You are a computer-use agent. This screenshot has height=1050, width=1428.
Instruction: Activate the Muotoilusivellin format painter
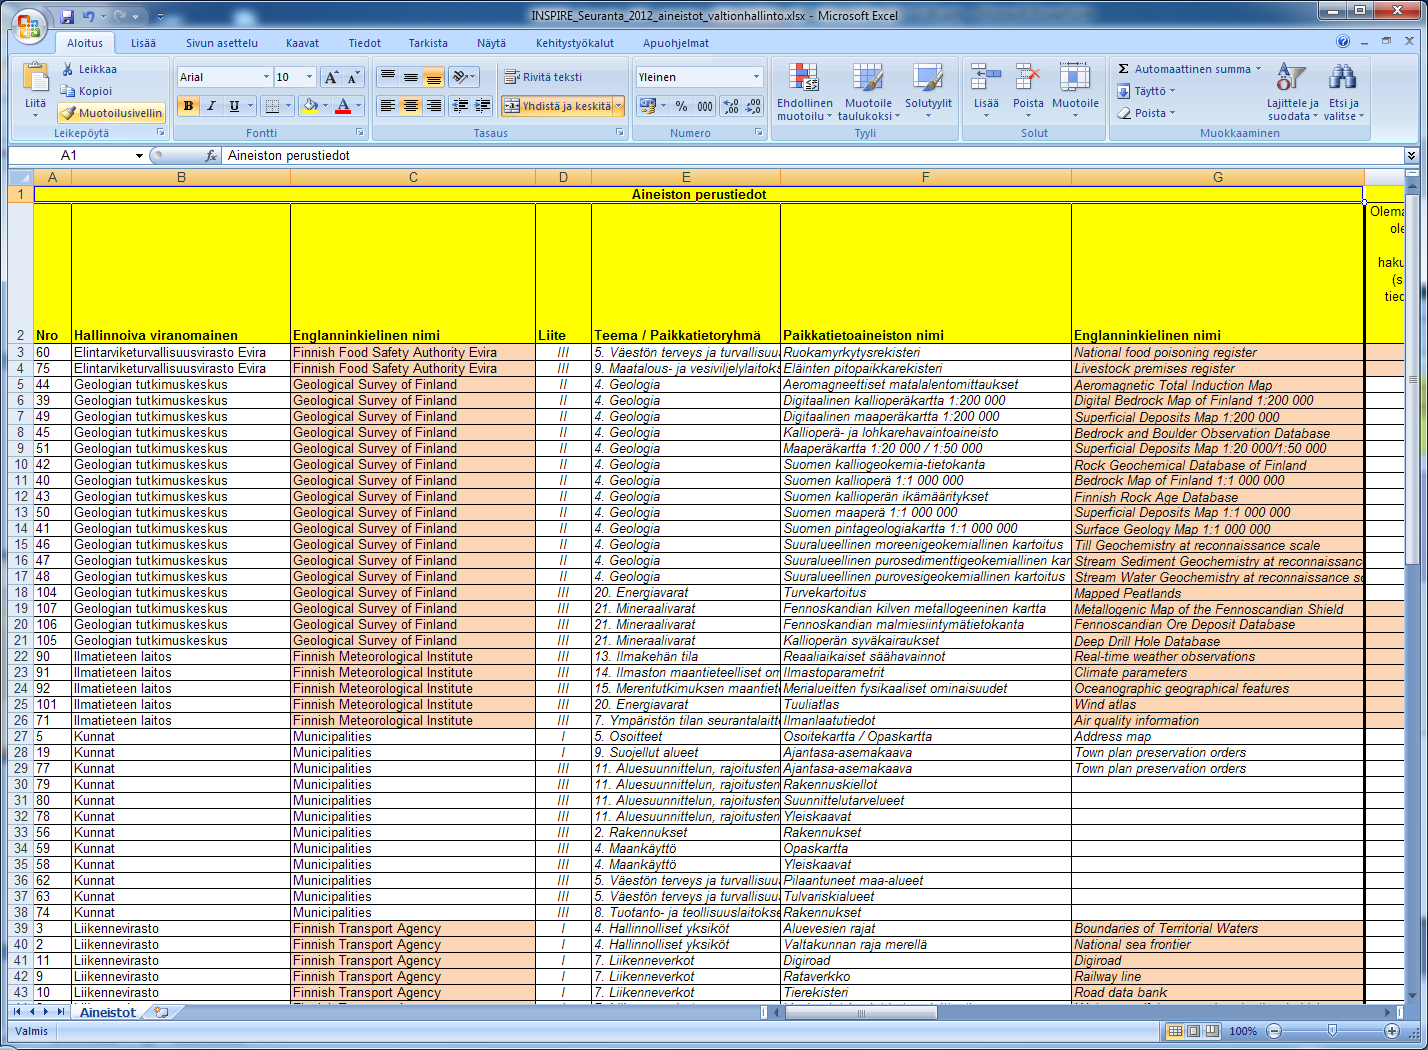pyautogui.click(x=111, y=113)
